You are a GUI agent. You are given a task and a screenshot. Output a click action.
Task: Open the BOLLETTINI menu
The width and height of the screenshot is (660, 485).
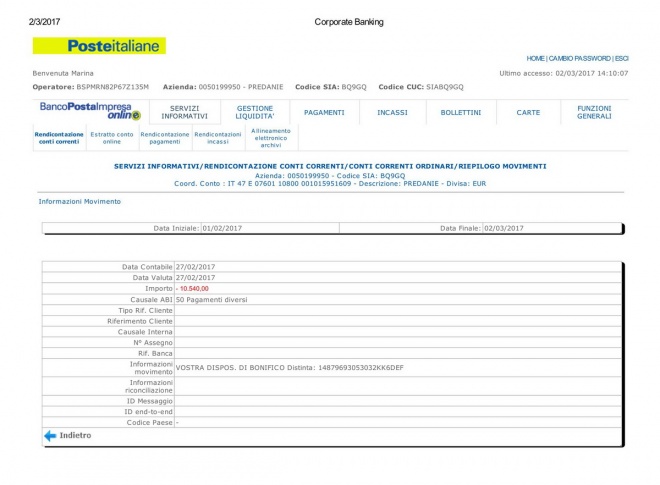pos(460,113)
